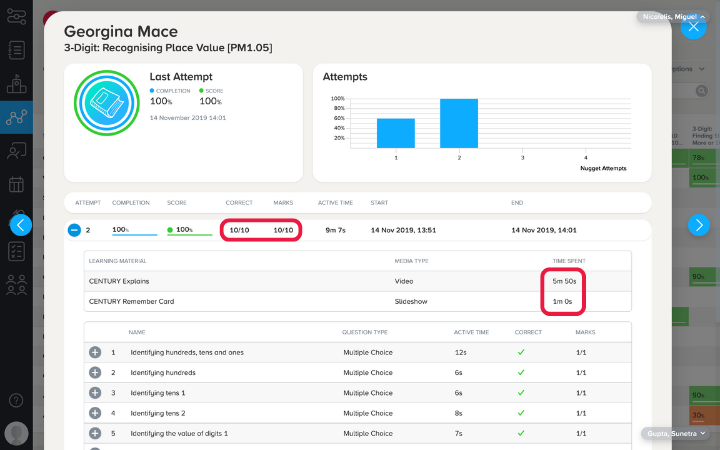Open the user avatar at bottom left
The image size is (720, 450).
pyautogui.click(x=17, y=433)
